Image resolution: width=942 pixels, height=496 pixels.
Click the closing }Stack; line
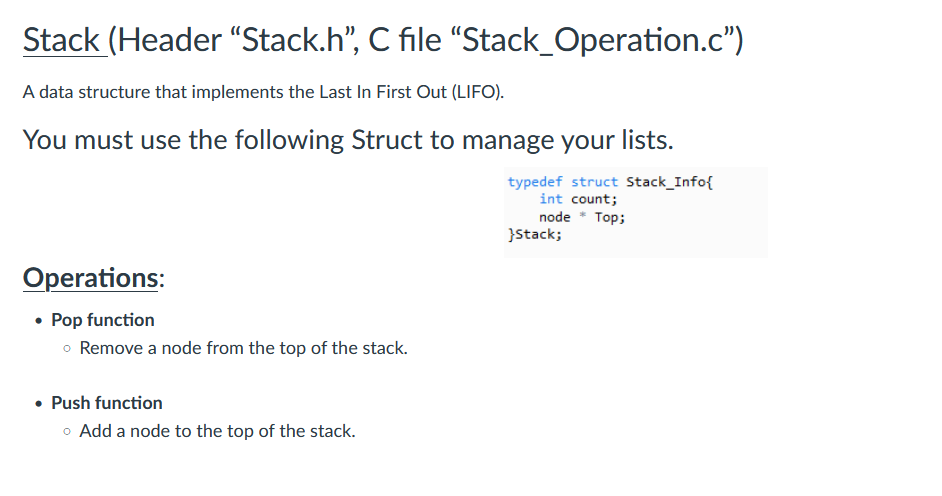(x=535, y=234)
